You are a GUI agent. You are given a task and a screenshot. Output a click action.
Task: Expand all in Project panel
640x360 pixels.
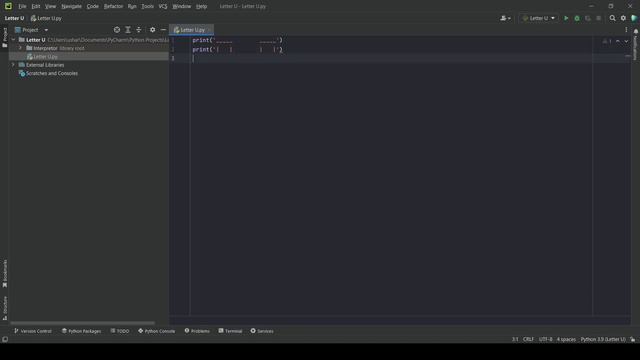pyautogui.click(x=128, y=30)
